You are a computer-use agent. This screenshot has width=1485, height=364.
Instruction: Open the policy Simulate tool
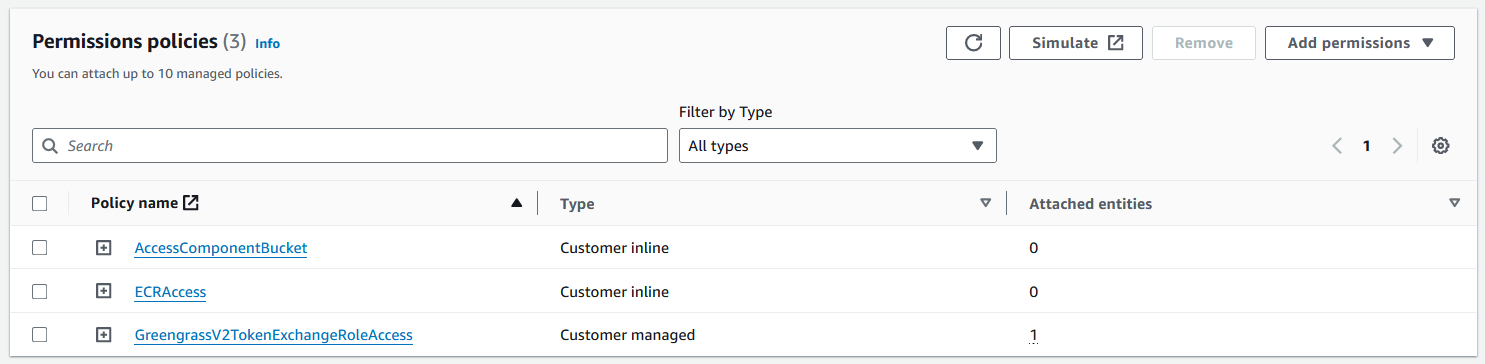[x=1076, y=43]
